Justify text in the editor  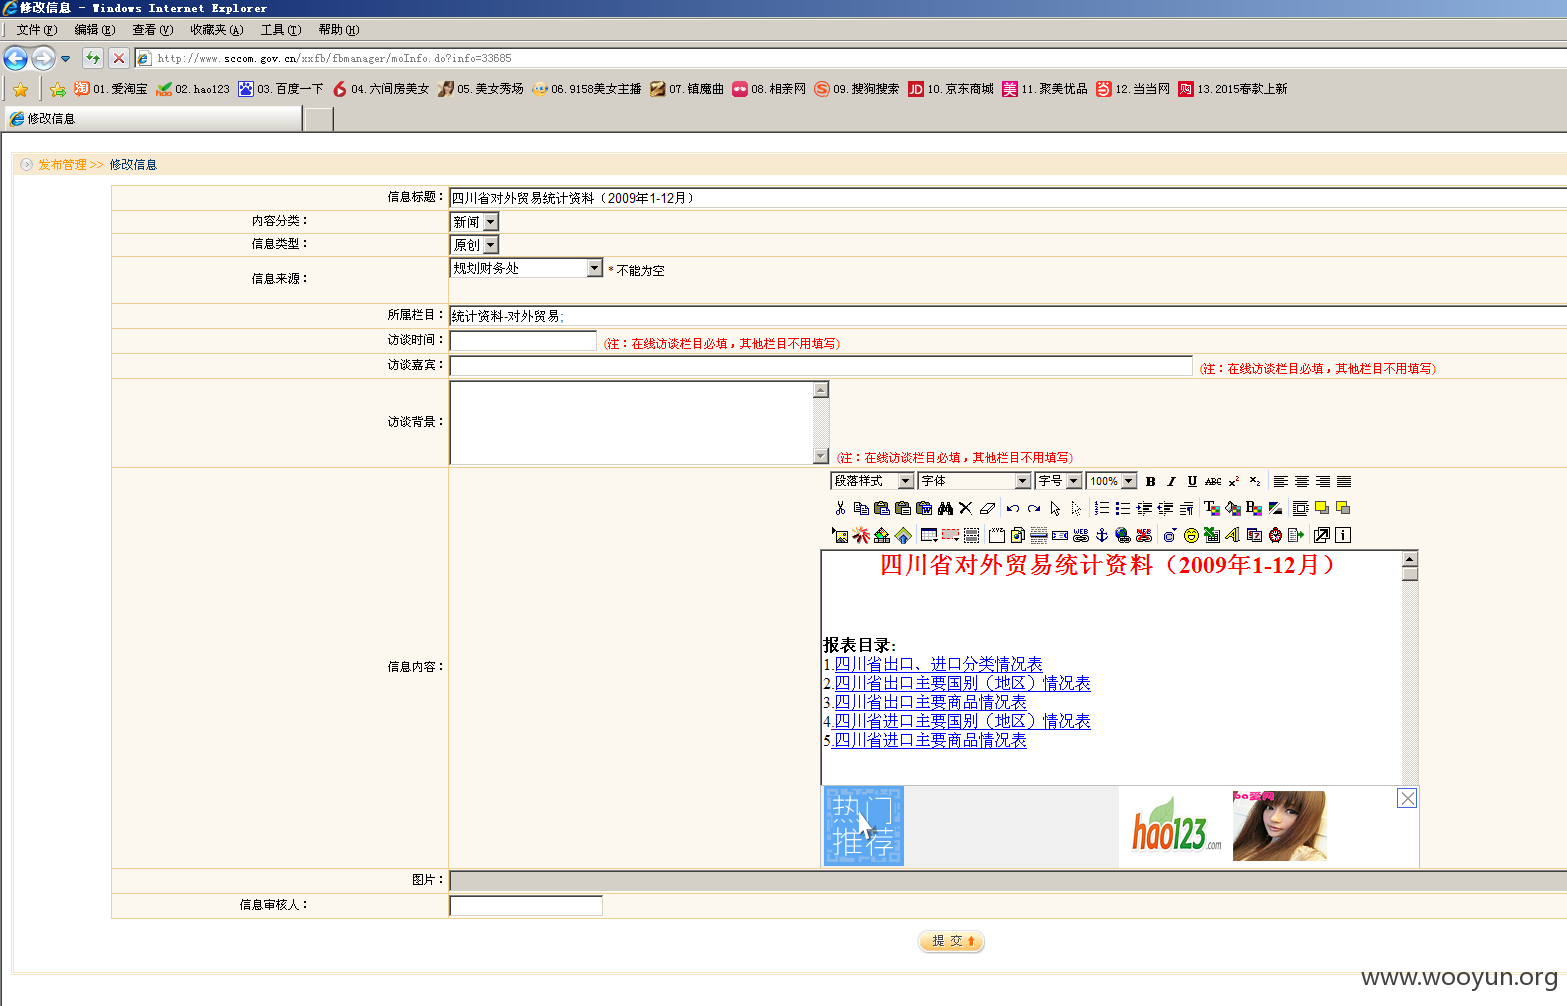pyautogui.click(x=1344, y=481)
